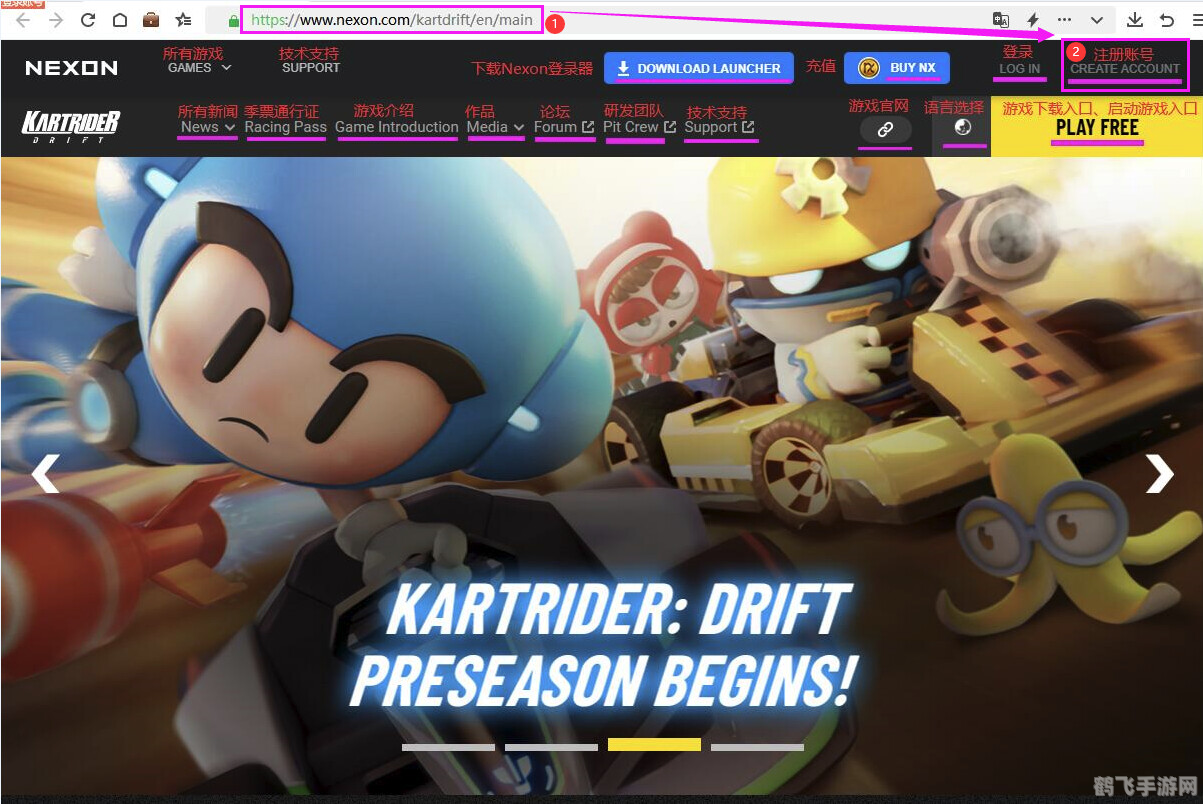Open the Racing Pass menu item

[x=285, y=127]
